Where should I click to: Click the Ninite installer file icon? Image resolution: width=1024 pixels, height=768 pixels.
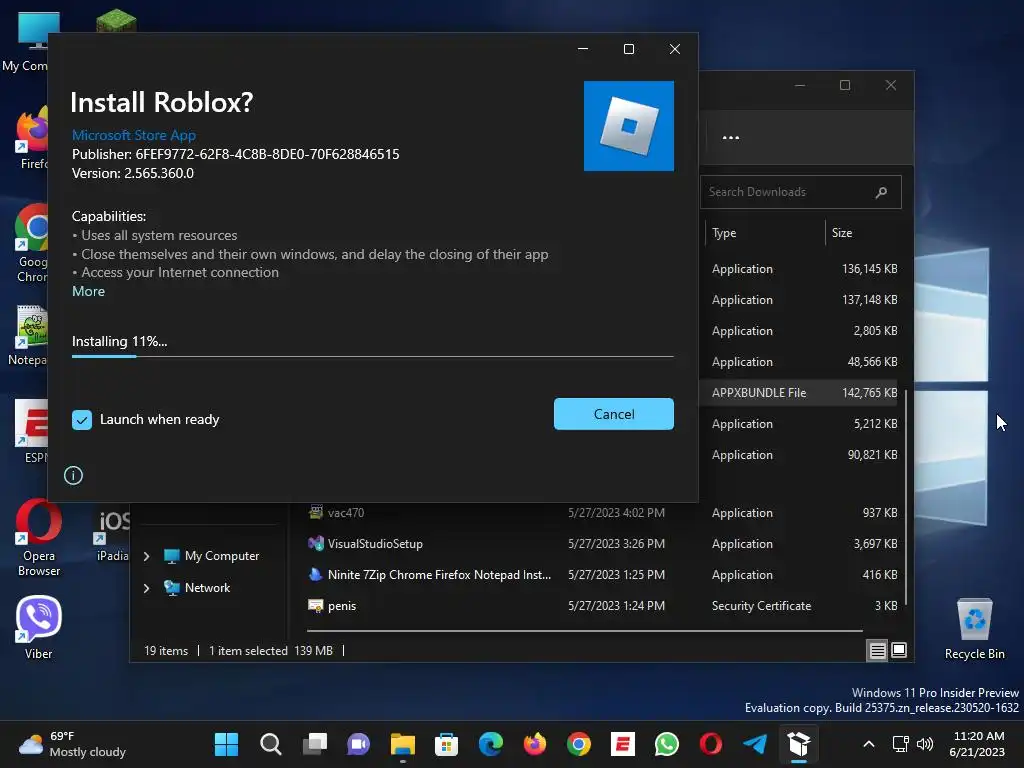point(315,574)
